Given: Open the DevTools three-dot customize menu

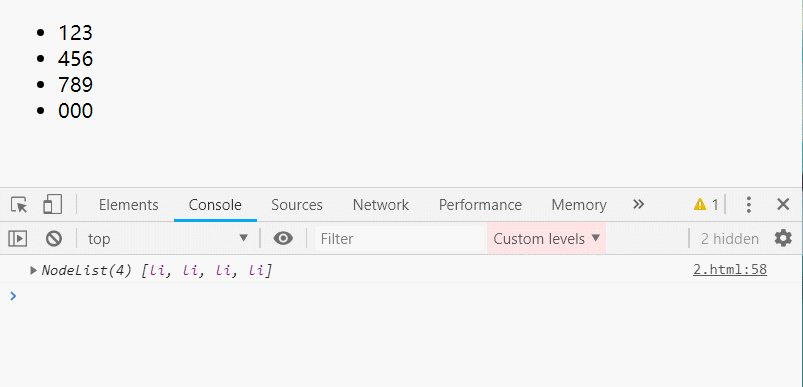Looking at the screenshot, I should 749,205.
